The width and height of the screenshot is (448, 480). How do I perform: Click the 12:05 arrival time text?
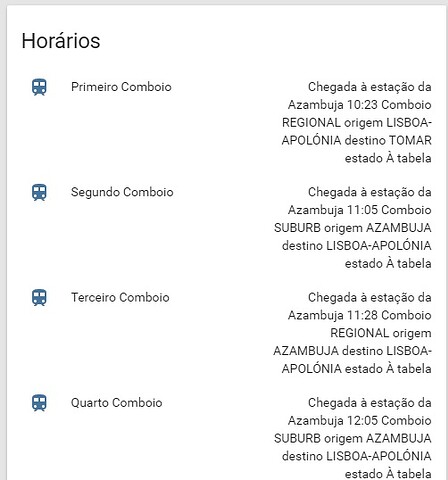point(362,421)
